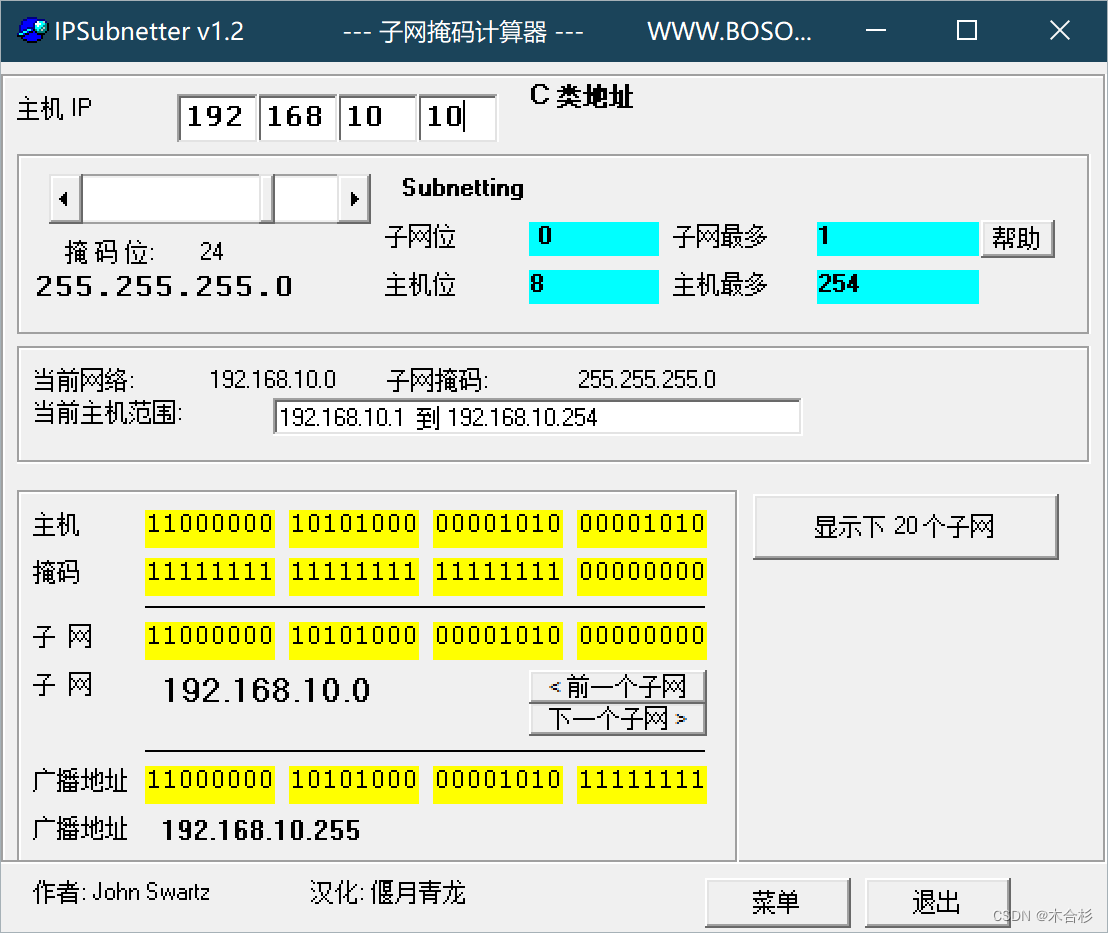Click the 退出 exit button
1108x933 pixels.
coord(937,902)
